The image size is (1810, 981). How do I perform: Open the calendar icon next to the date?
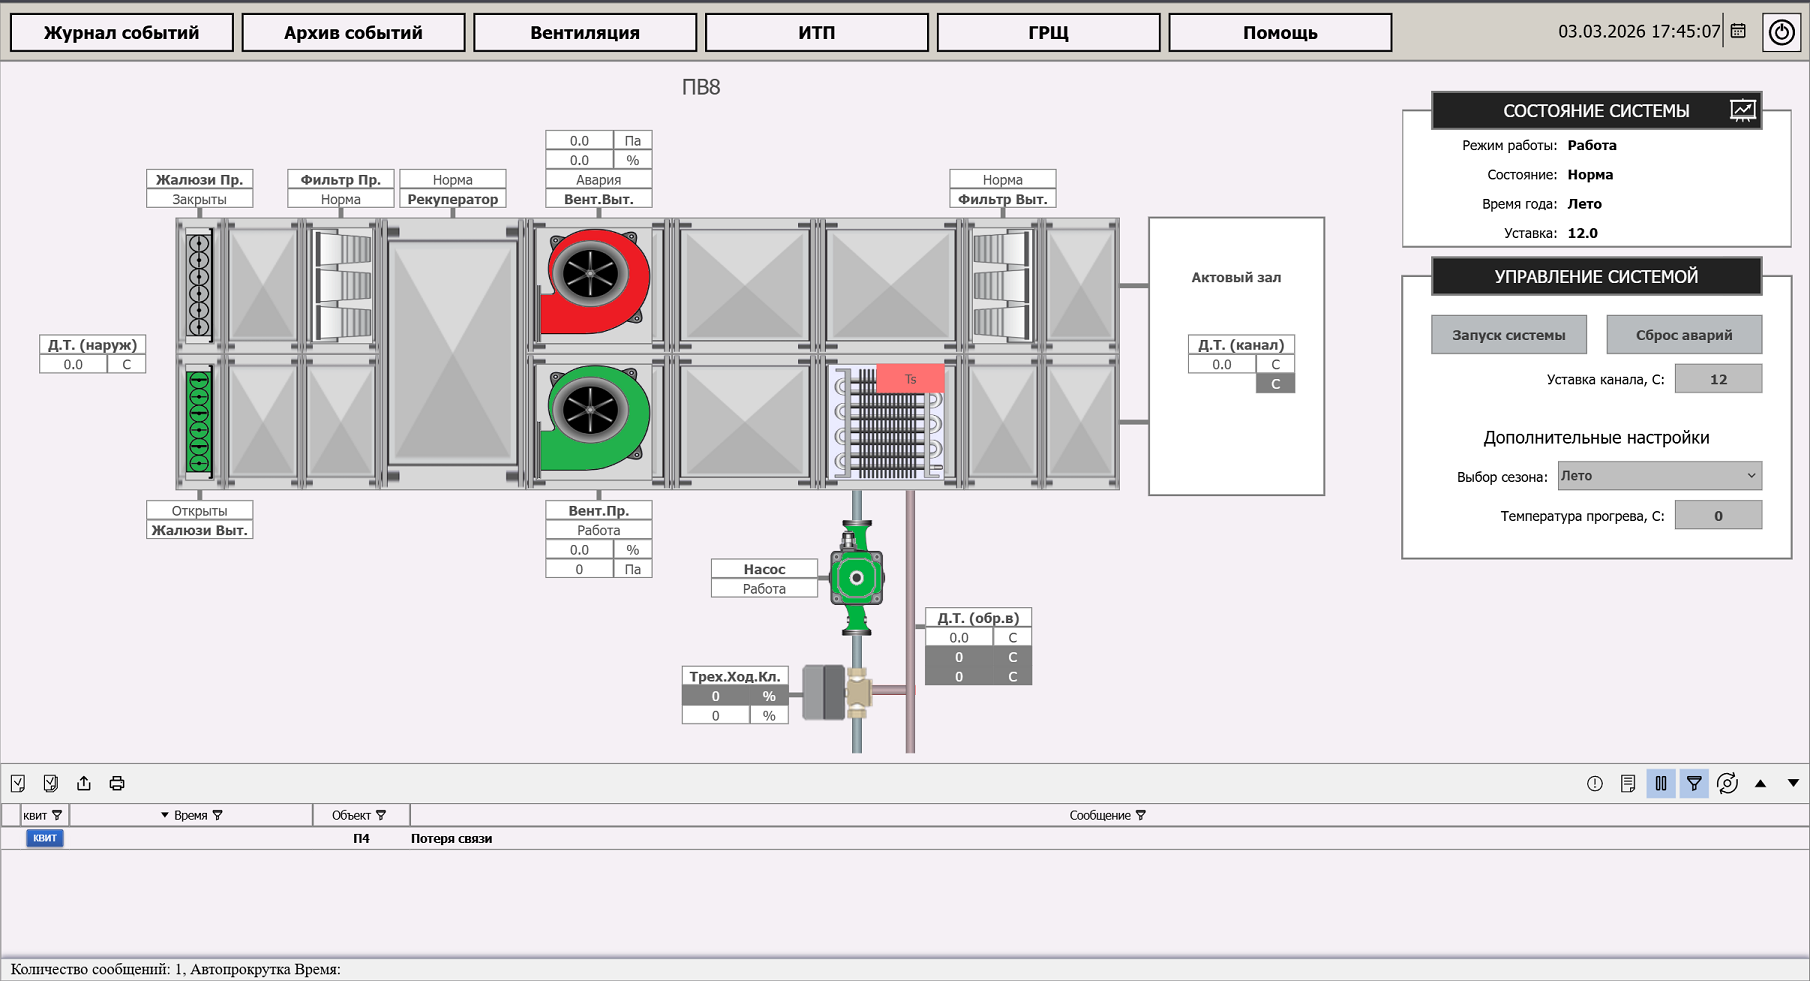click(x=1739, y=31)
